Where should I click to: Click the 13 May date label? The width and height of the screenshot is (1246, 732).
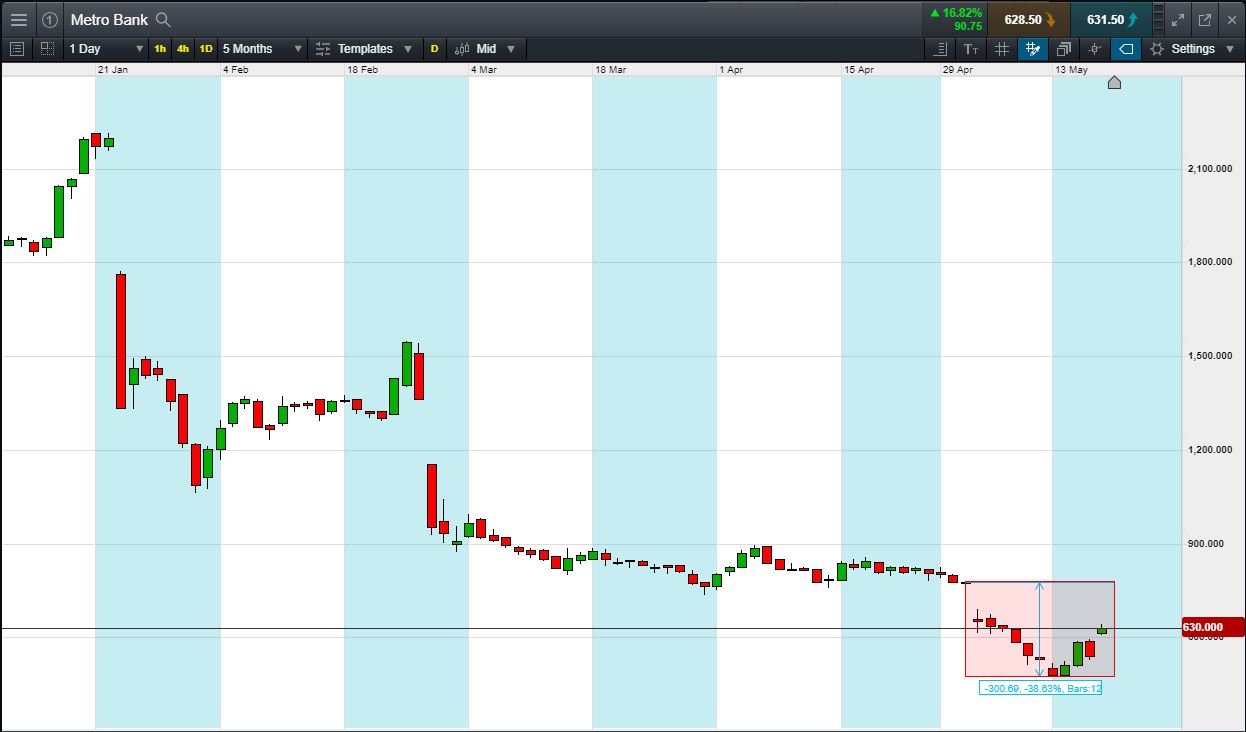coord(1072,70)
